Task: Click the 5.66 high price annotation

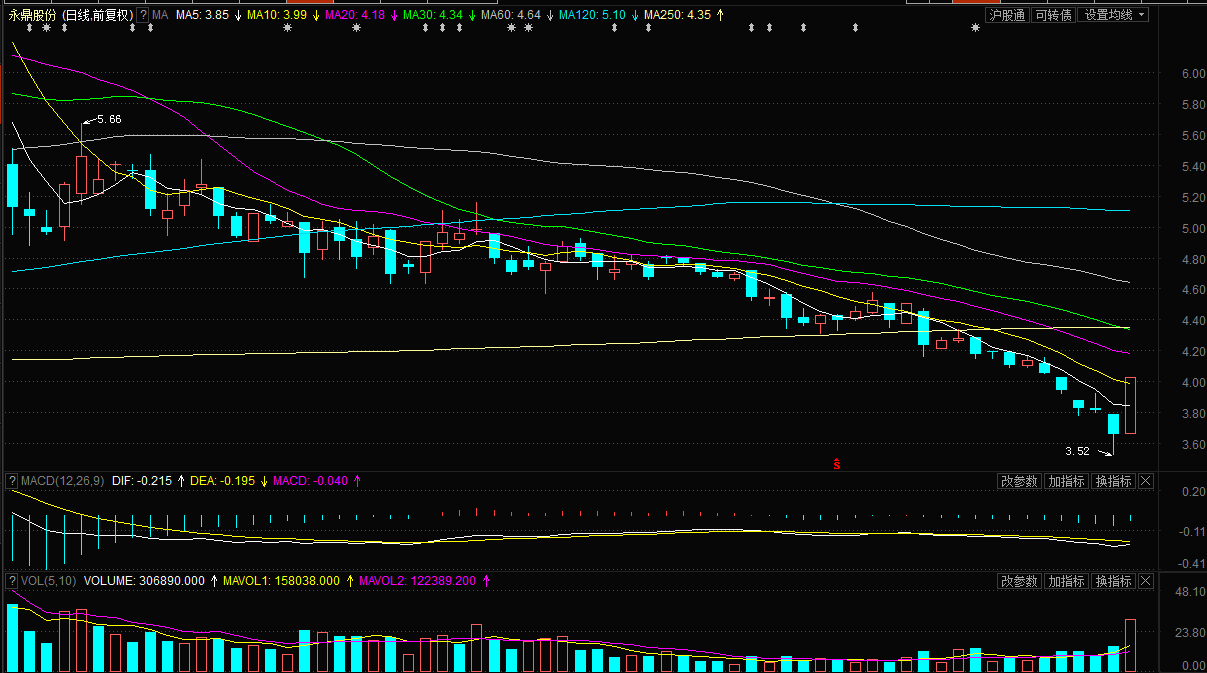Action: pos(108,120)
